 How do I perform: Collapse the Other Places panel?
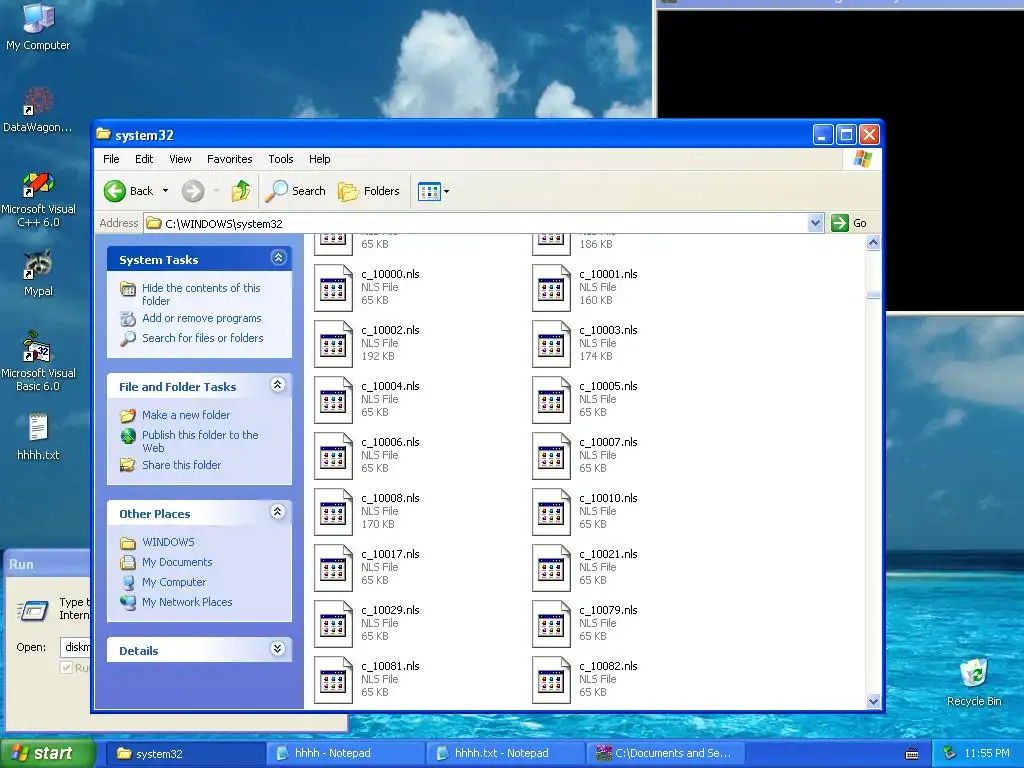click(278, 512)
